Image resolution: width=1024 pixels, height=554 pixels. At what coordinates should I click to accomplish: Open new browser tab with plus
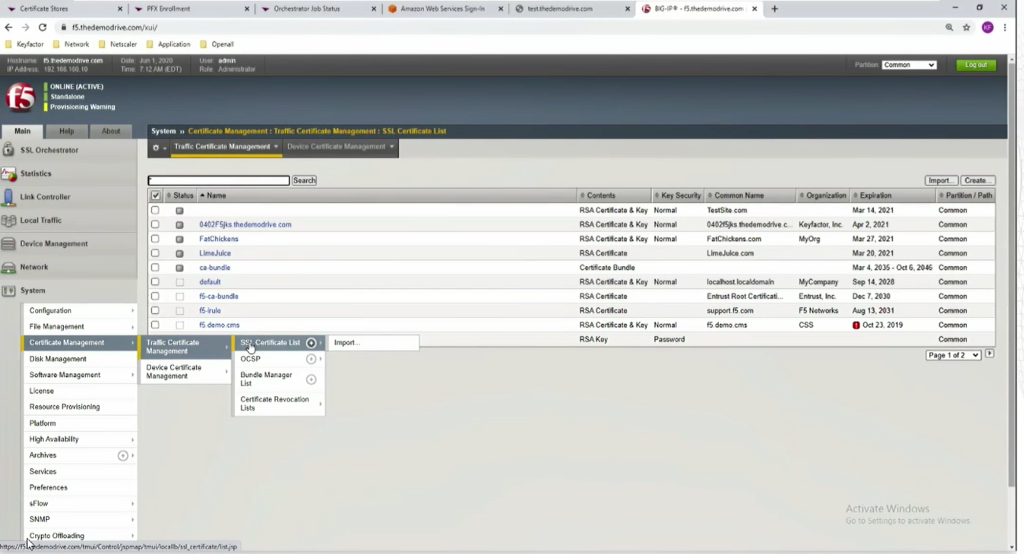click(775, 8)
